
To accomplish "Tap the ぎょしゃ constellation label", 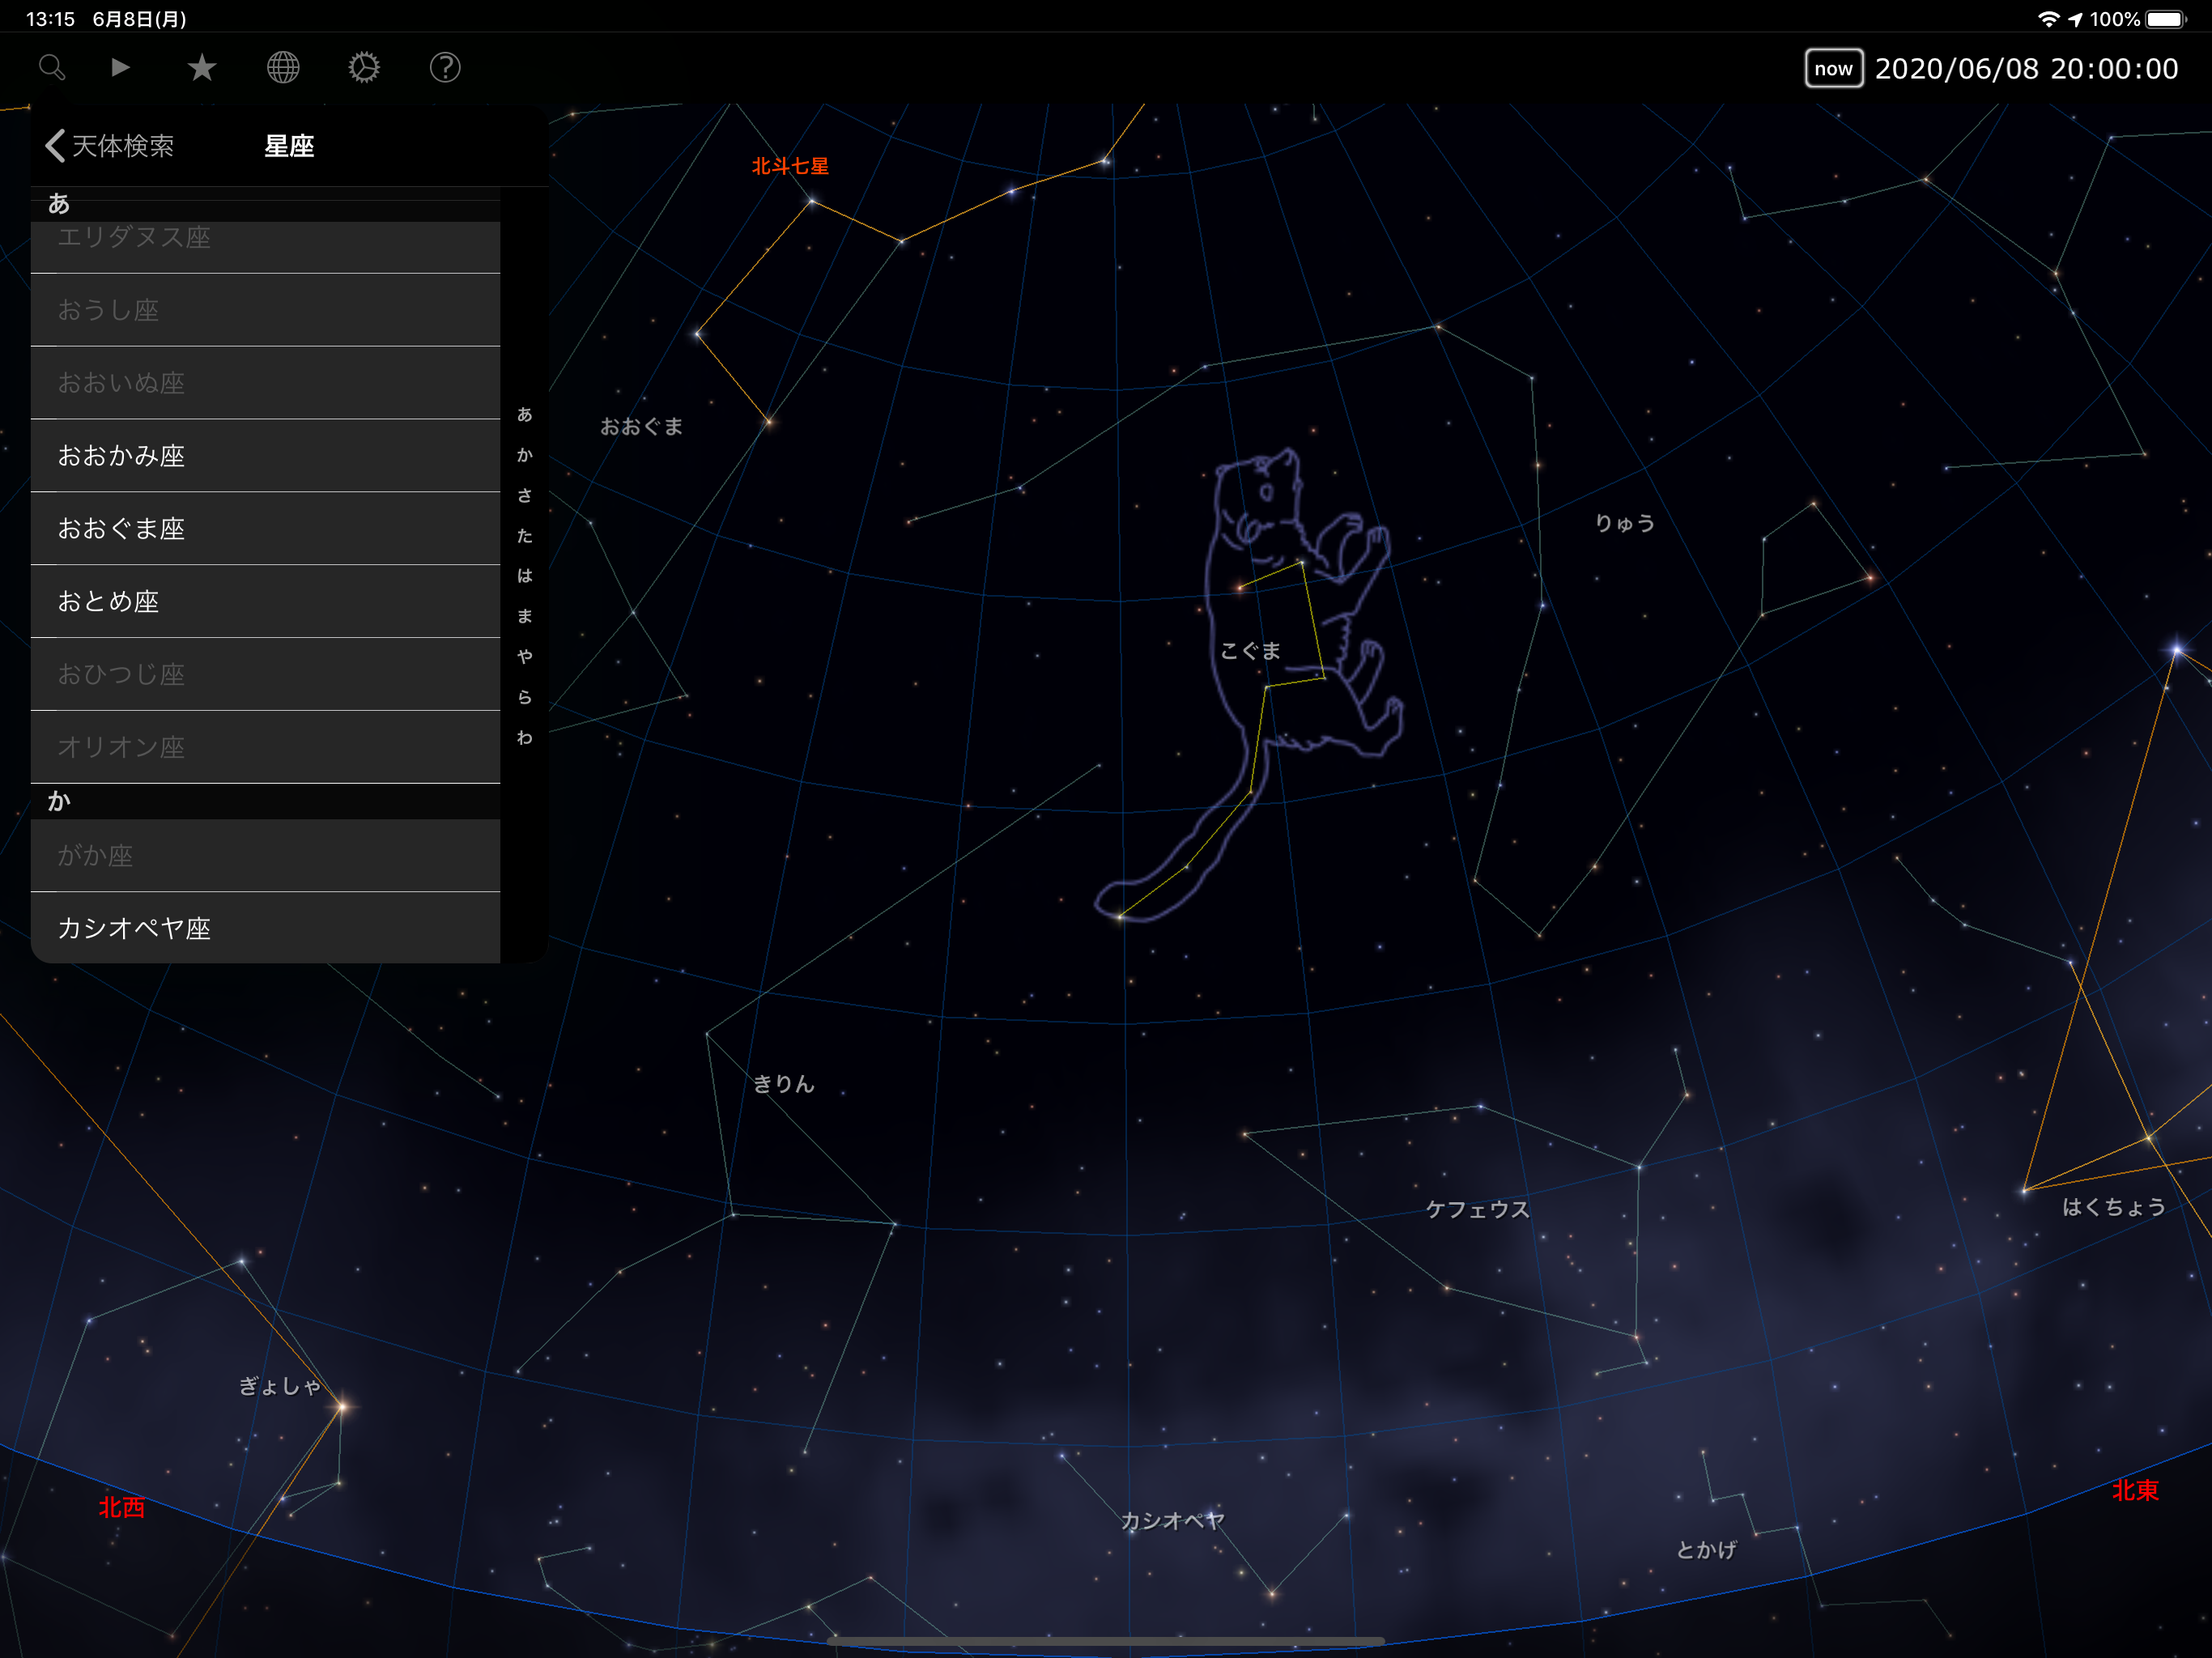I will coord(280,1386).
